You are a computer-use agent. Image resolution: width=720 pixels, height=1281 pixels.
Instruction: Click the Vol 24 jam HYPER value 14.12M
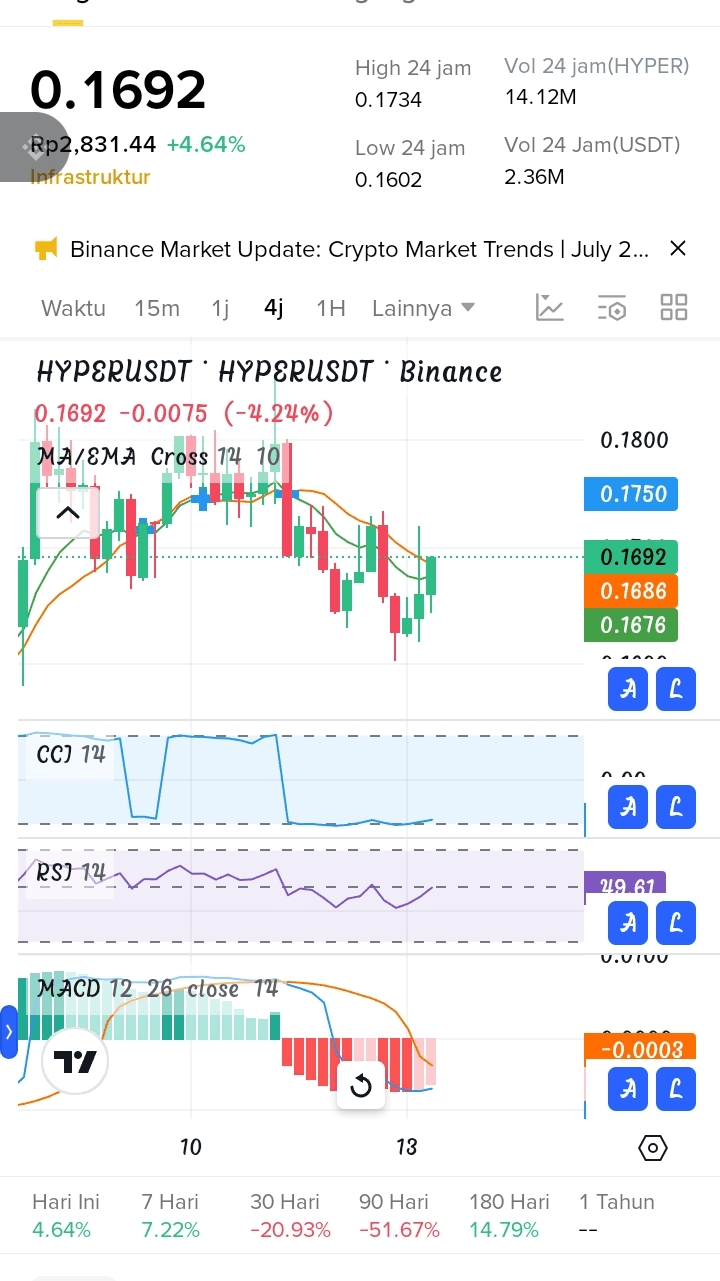(x=541, y=97)
